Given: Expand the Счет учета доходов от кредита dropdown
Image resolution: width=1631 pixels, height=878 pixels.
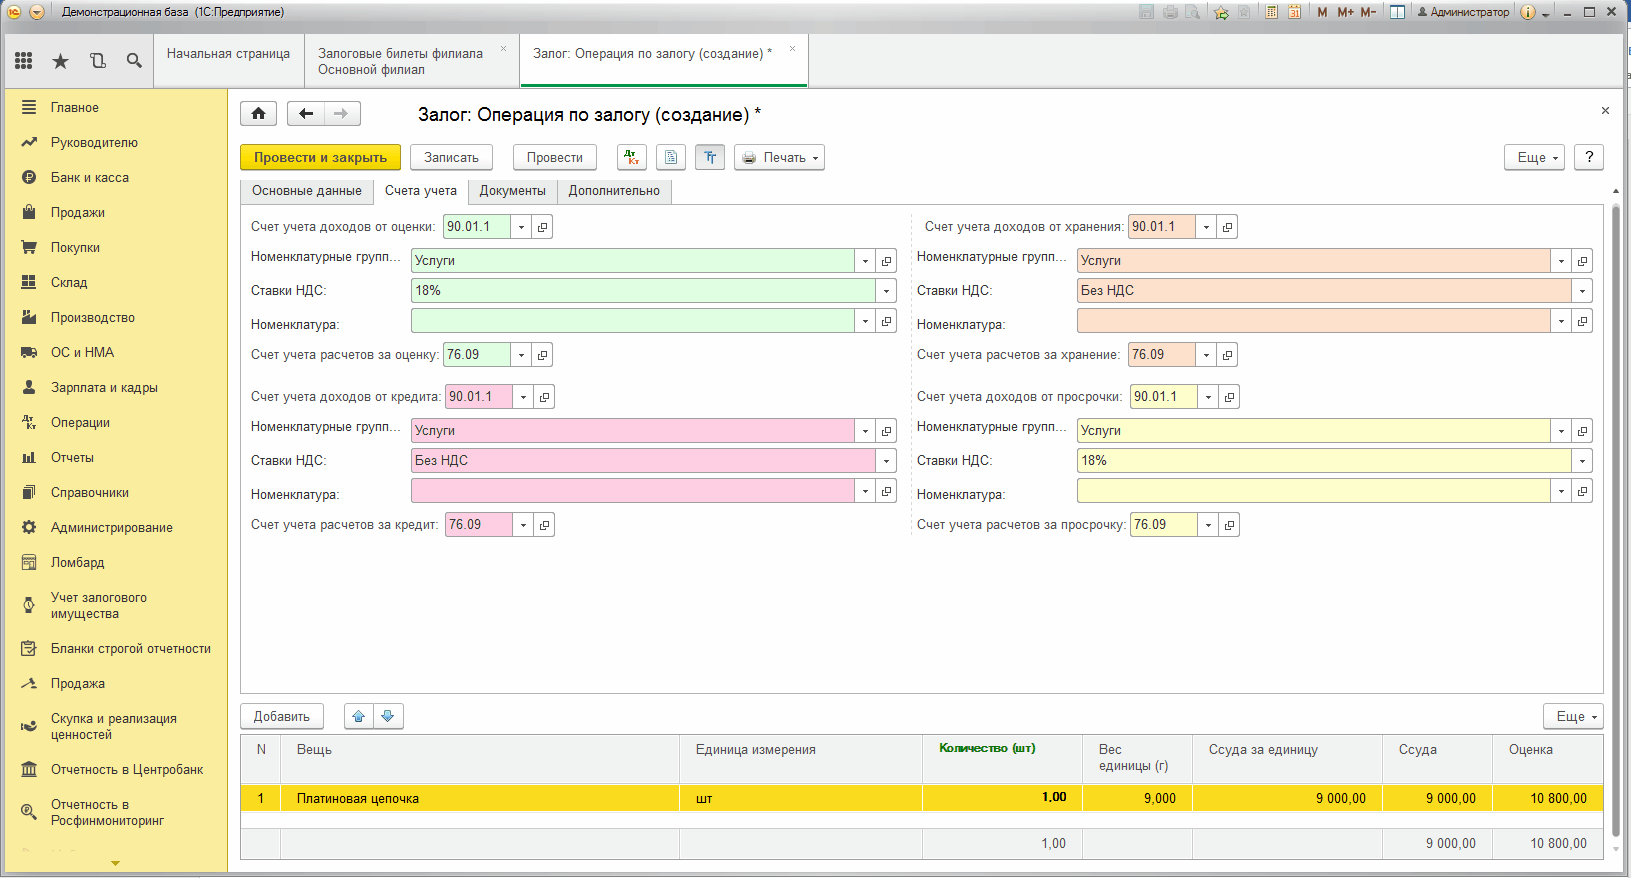Looking at the screenshot, I should click(523, 397).
